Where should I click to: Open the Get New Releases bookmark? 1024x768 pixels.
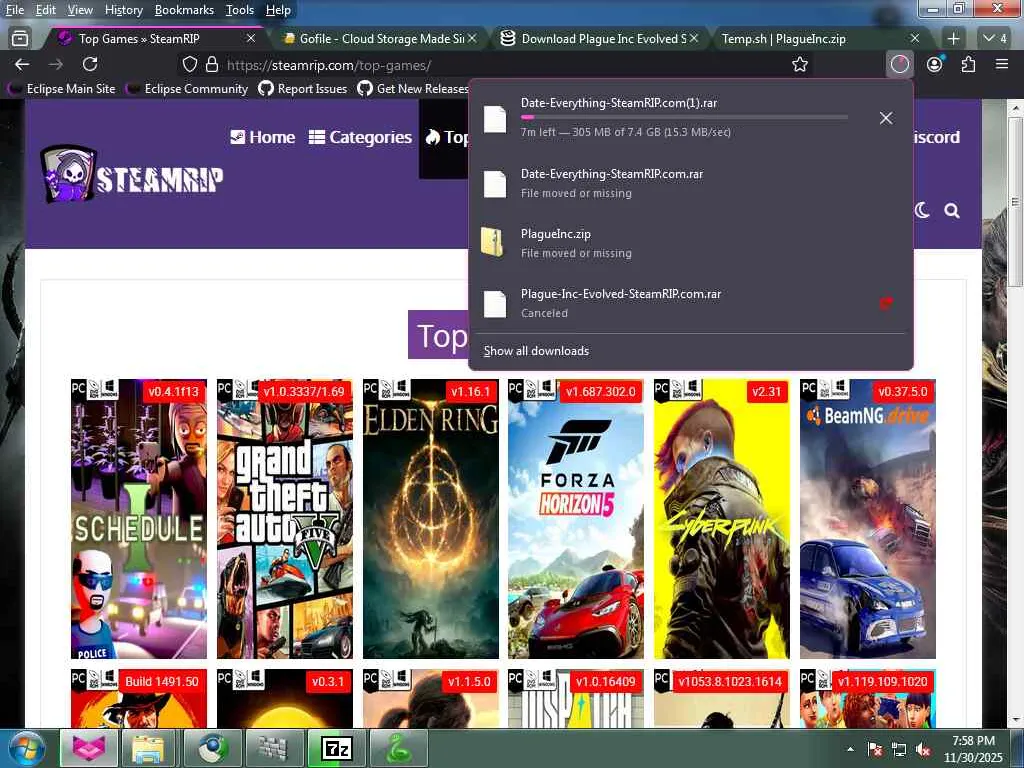point(413,88)
